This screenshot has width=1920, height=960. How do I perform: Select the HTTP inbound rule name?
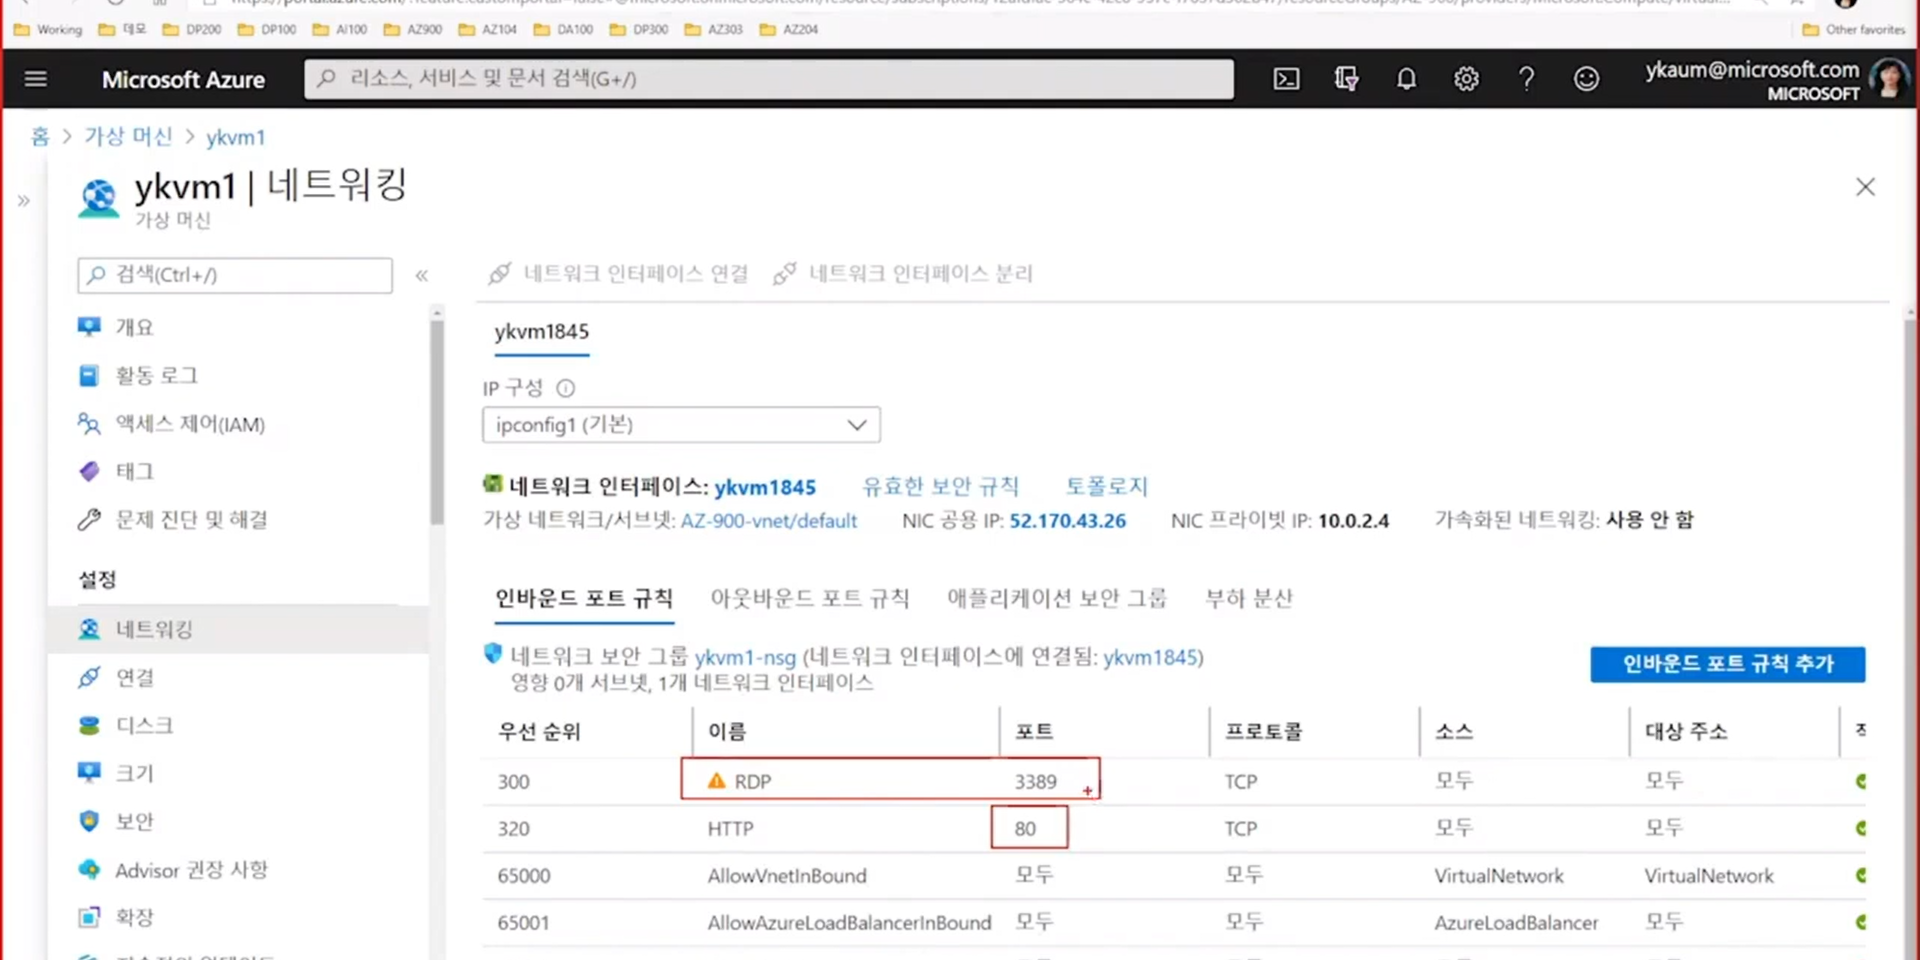[x=730, y=828]
